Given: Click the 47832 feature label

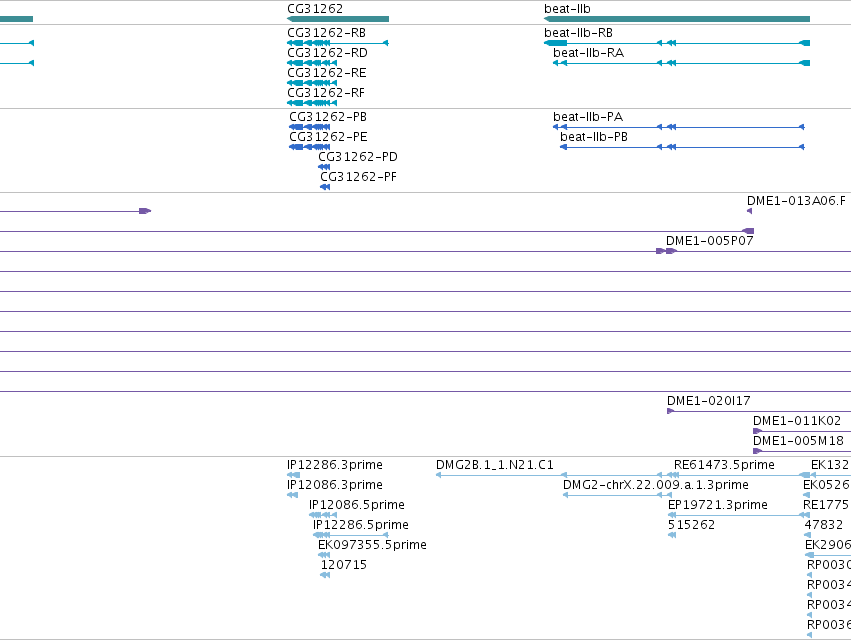Looking at the screenshot, I should pyautogui.click(x=823, y=525).
